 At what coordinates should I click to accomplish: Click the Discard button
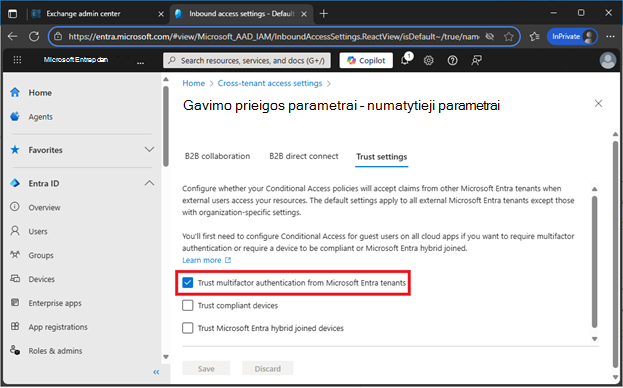(x=268, y=369)
